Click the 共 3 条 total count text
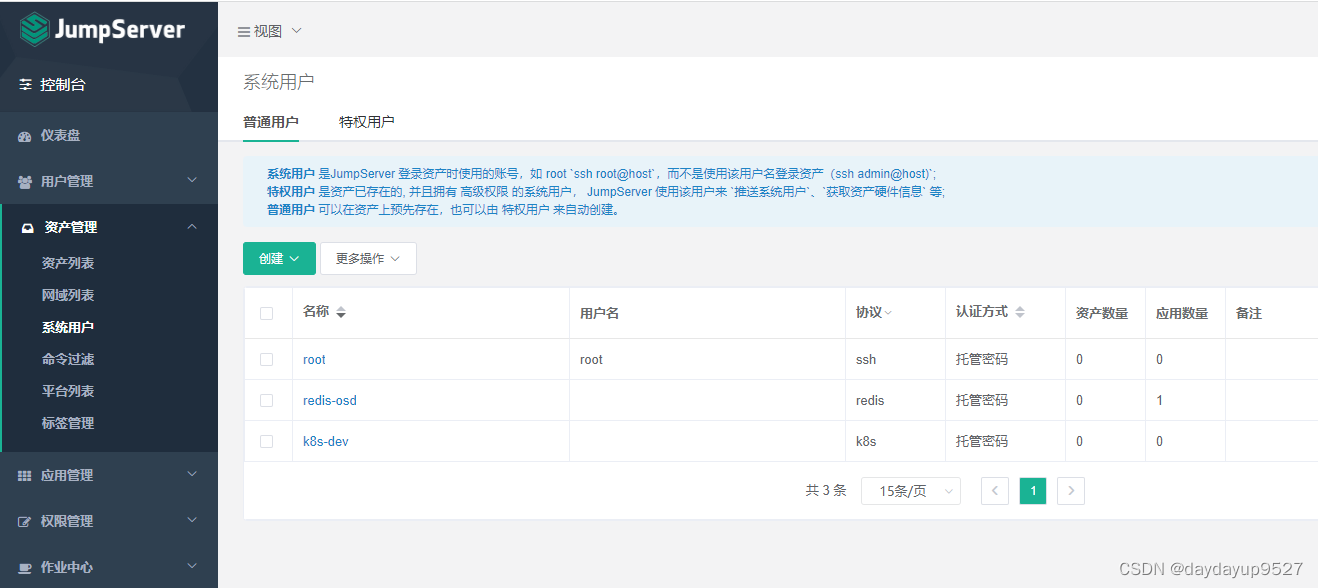Image resolution: width=1318 pixels, height=588 pixels. (x=826, y=491)
